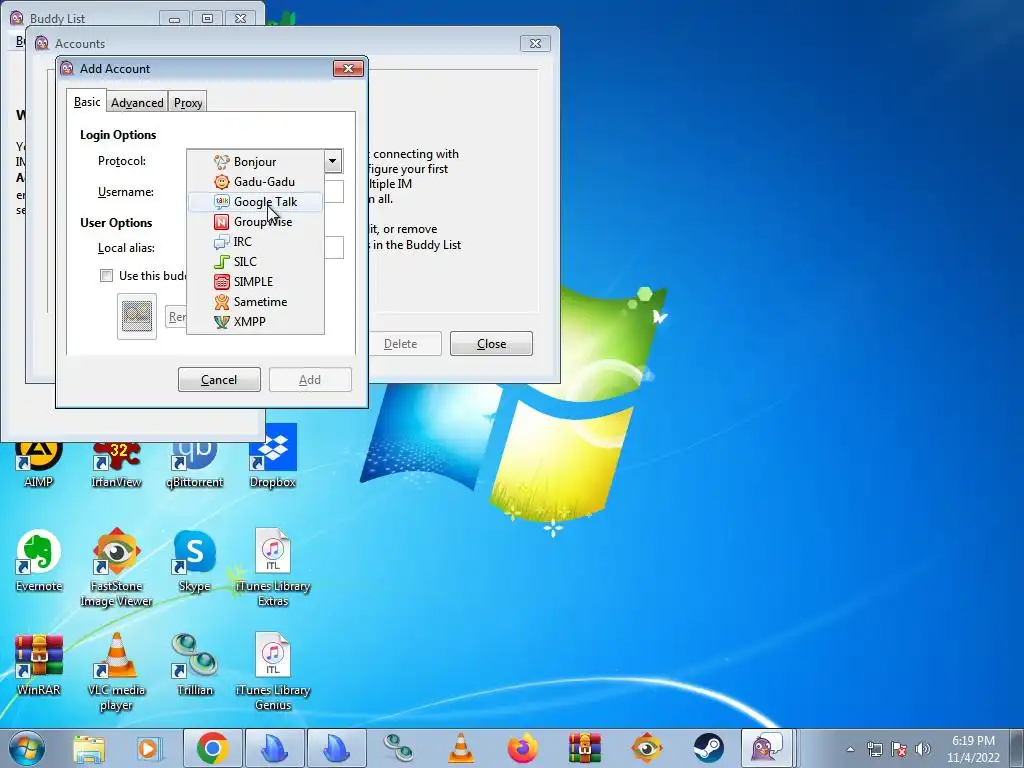Image resolution: width=1024 pixels, height=768 pixels.
Task: Open the Windows Start menu
Action: coord(27,748)
